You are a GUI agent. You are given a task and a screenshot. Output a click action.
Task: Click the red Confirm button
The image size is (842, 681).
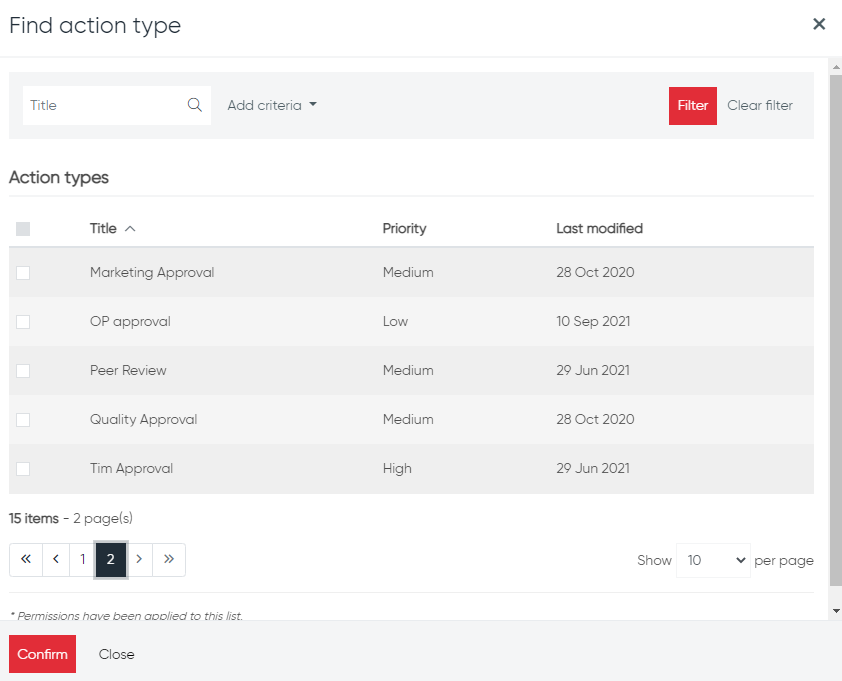(x=42, y=654)
